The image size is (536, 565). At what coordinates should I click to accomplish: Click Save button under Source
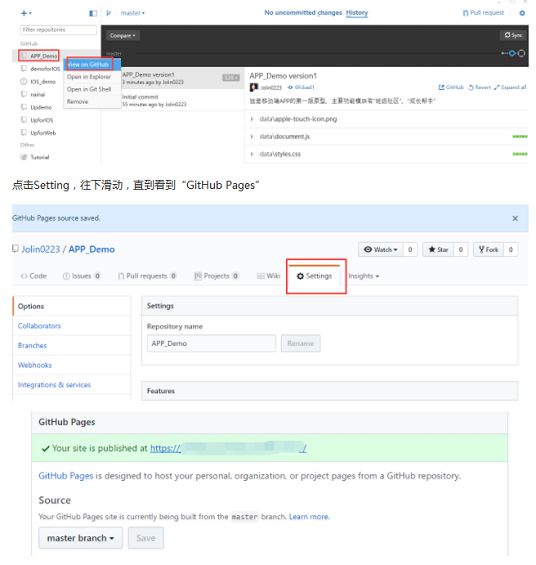point(146,538)
